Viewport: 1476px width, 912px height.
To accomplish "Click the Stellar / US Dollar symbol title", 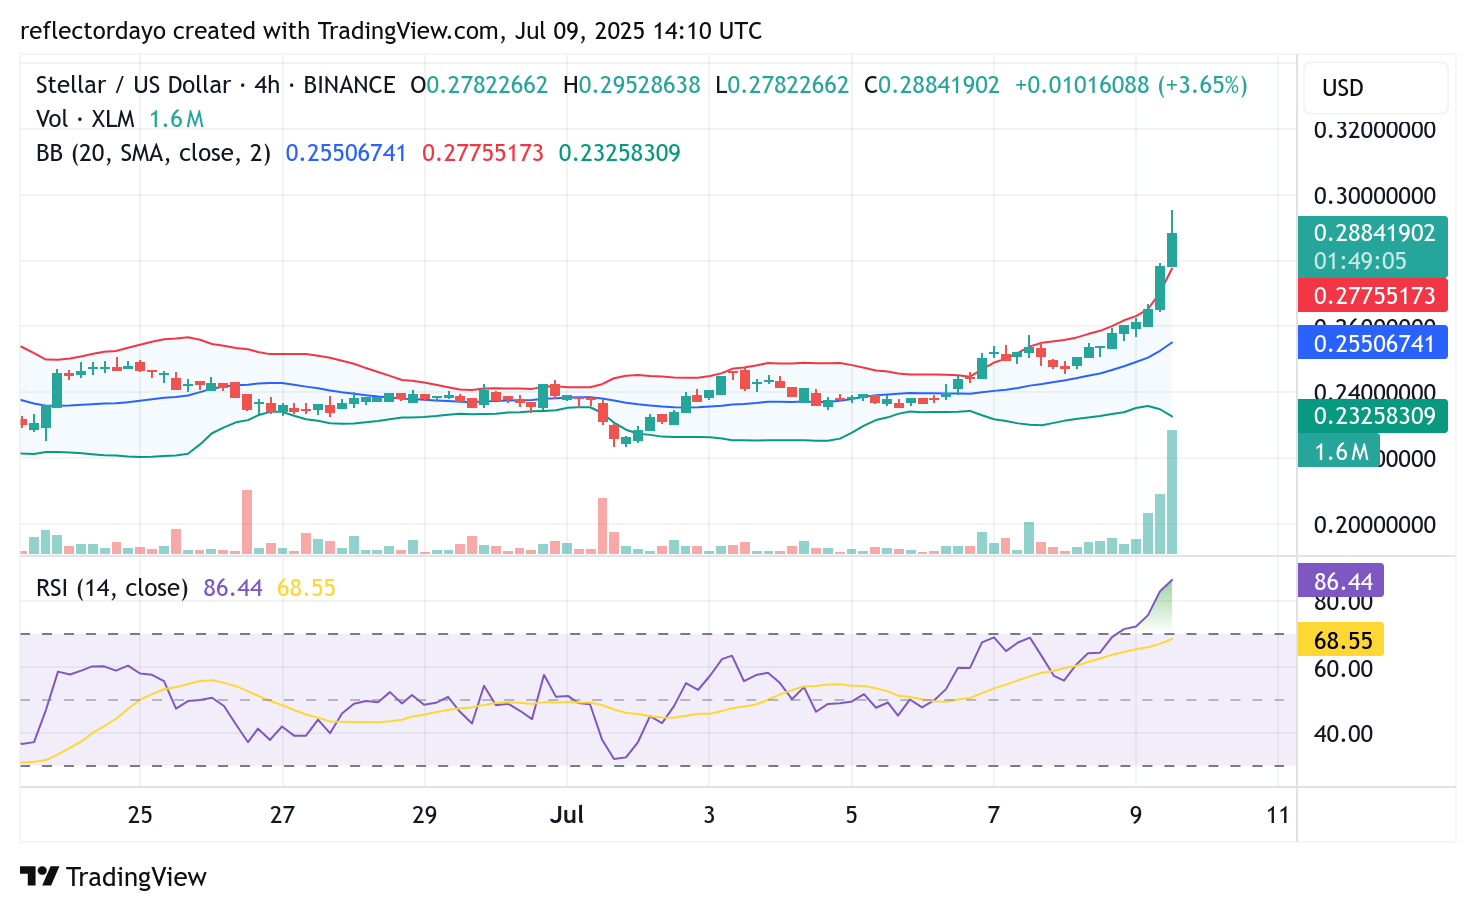I will point(133,85).
